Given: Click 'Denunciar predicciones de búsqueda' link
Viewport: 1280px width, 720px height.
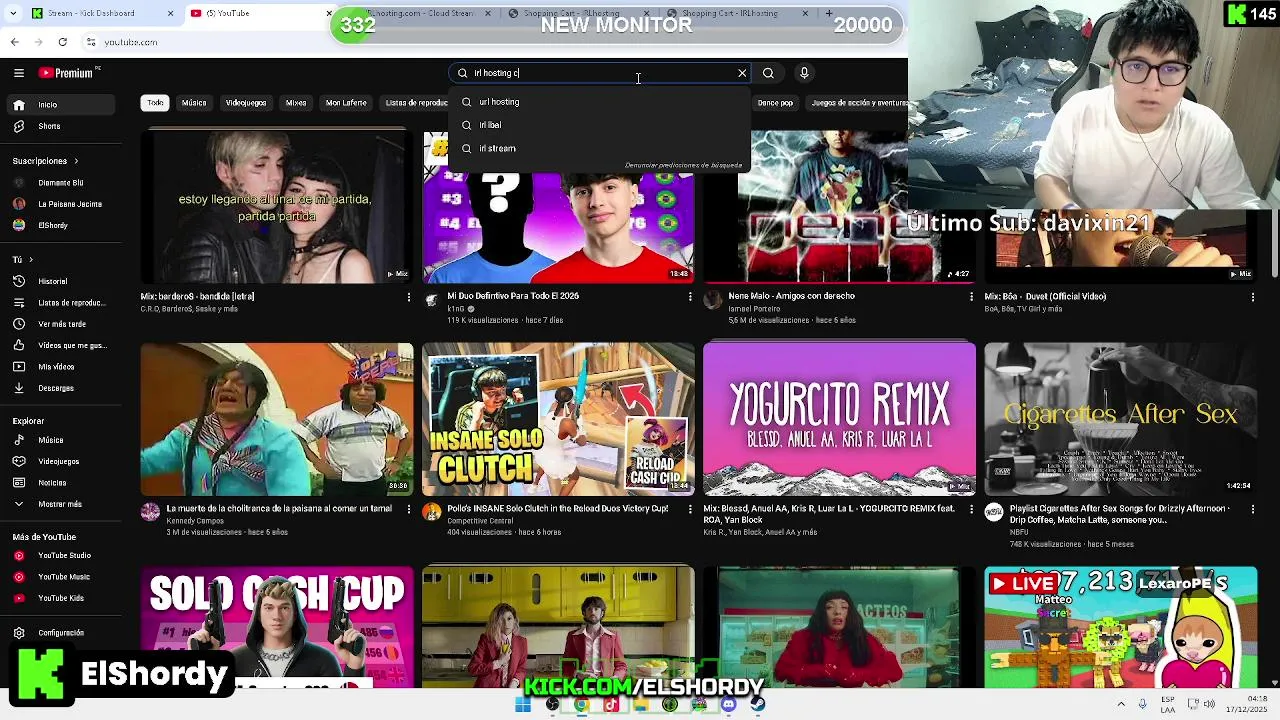Looking at the screenshot, I should (683, 165).
